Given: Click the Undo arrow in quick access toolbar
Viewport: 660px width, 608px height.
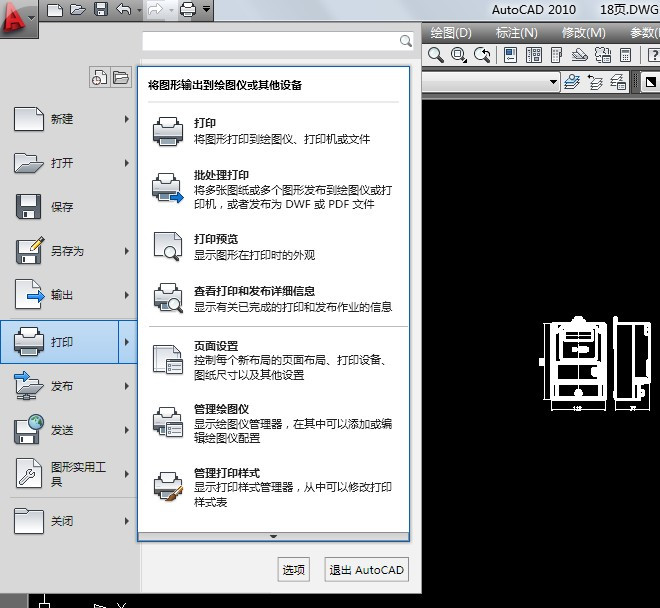Looking at the screenshot, I should [x=123, y=9].
